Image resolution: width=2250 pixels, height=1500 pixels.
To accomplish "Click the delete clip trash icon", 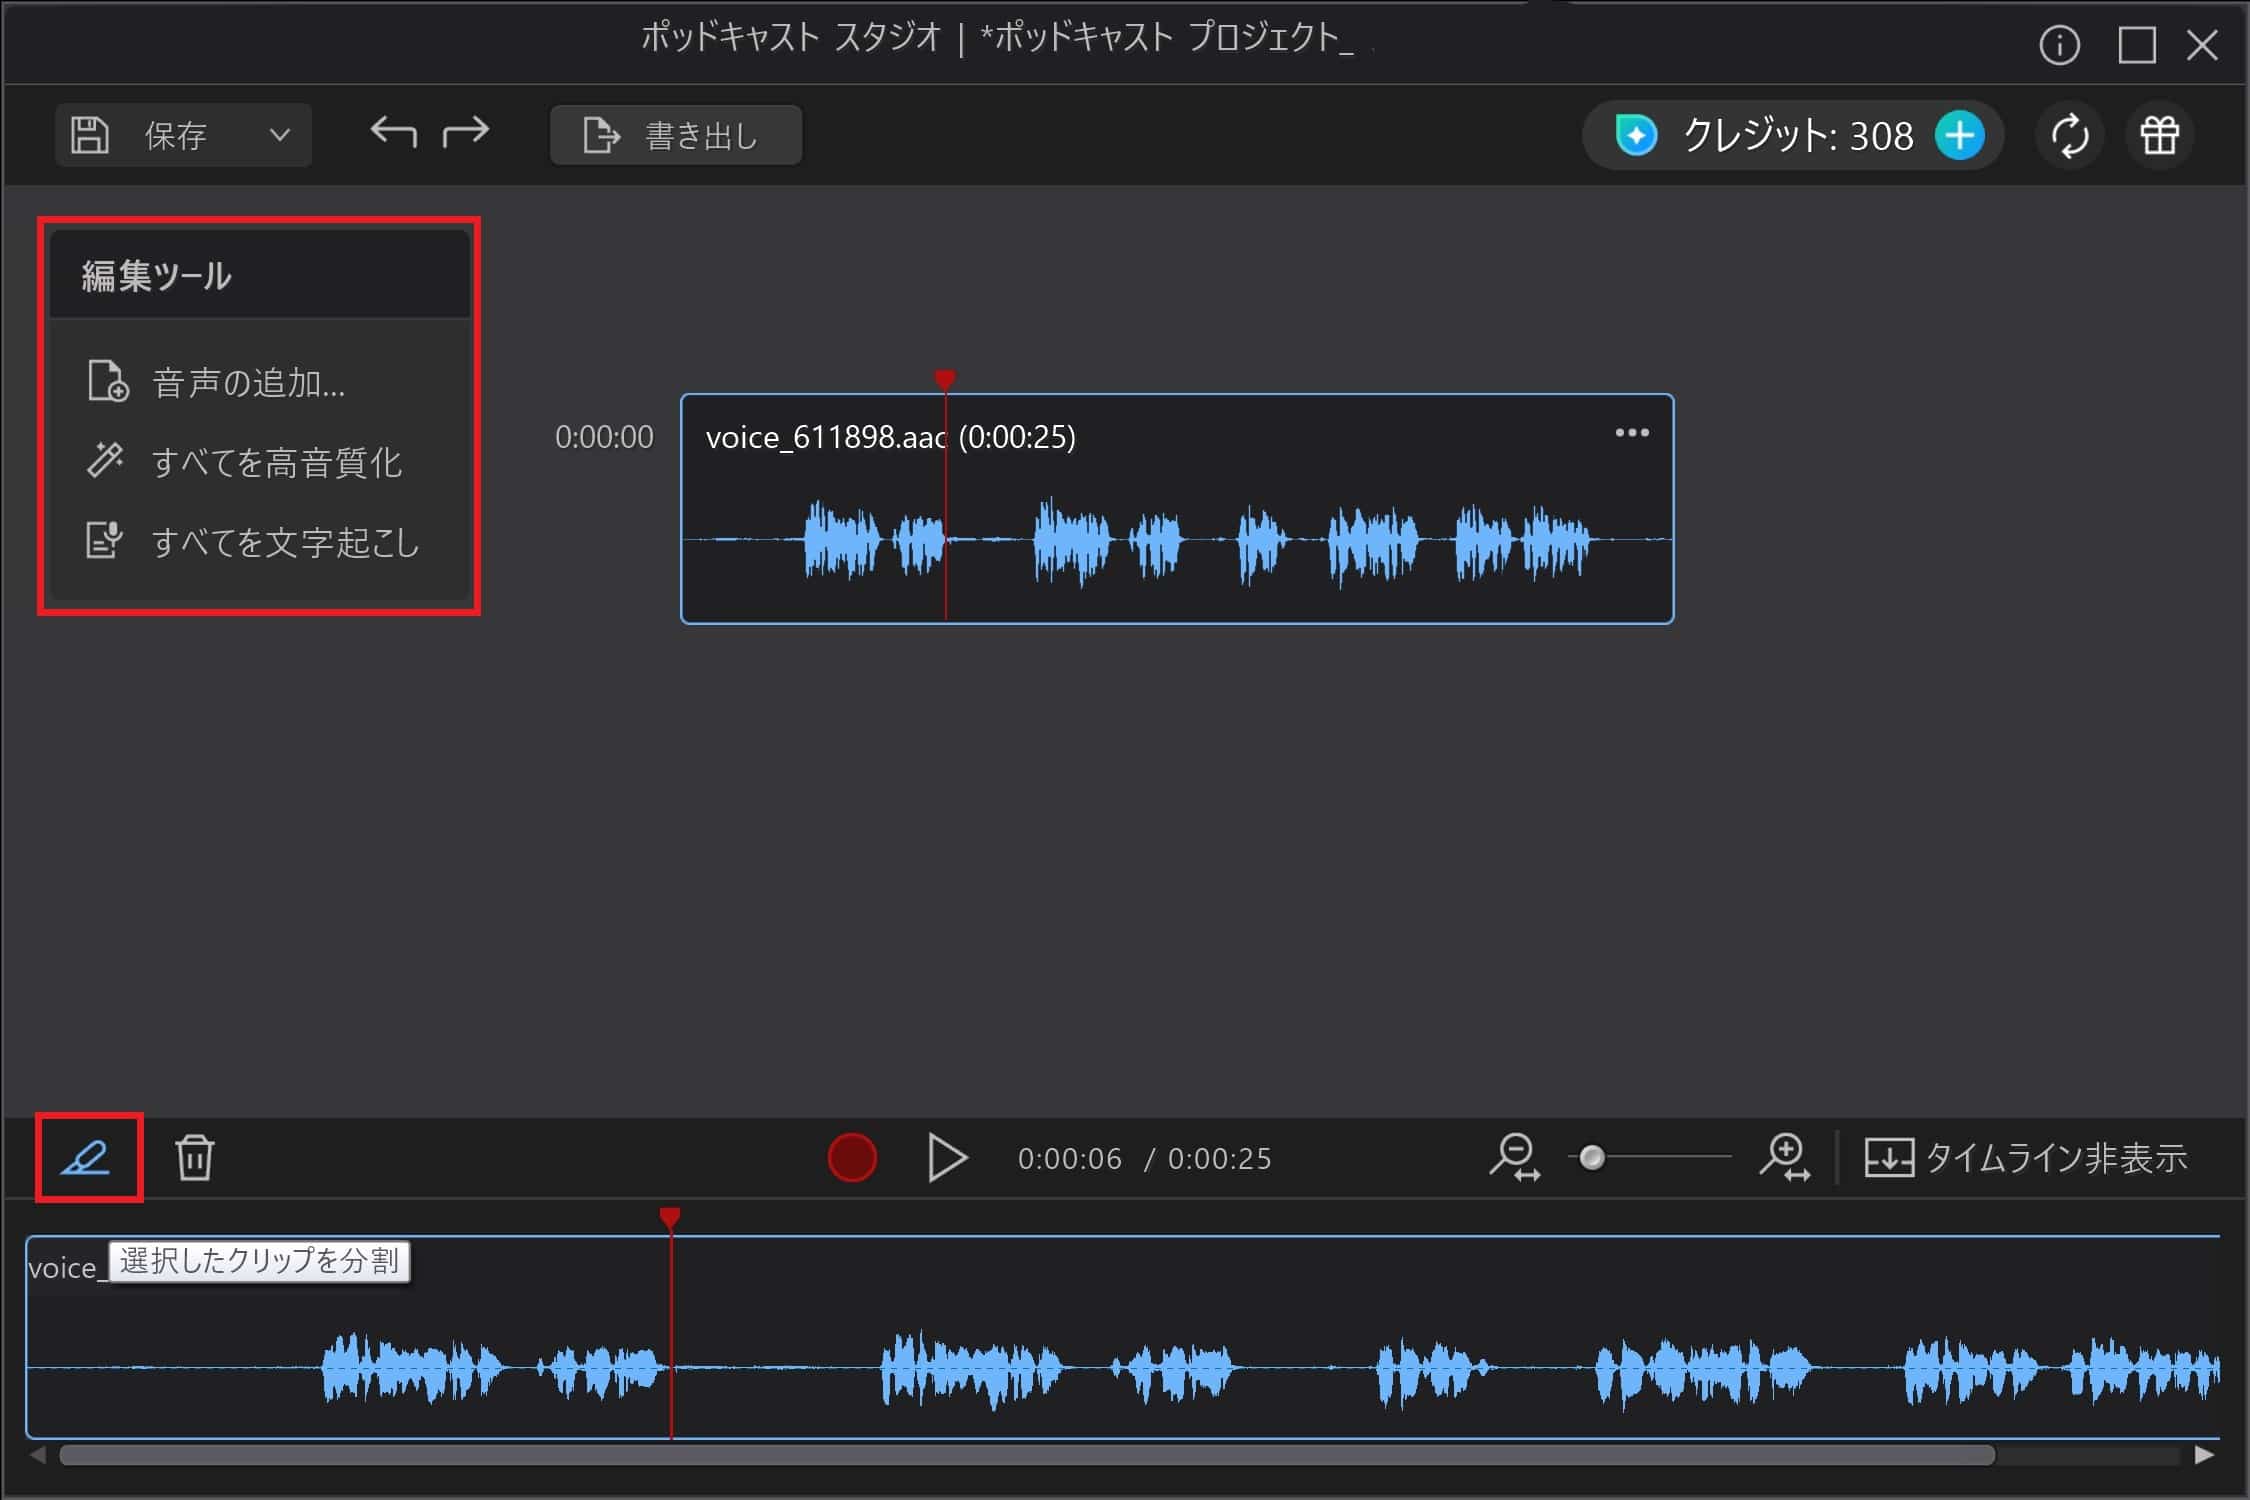I will click(194, 1158).
